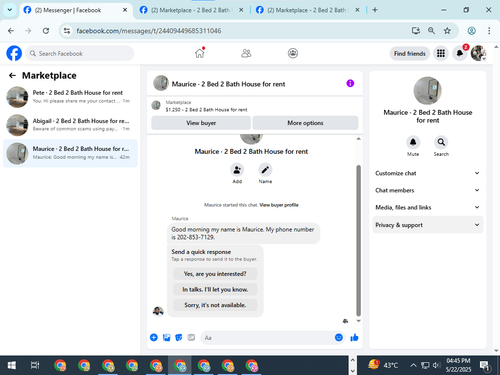Open the Facebook logo home link
The height and width of the screenshot is (375, 500).
click(x=14, y=53)
